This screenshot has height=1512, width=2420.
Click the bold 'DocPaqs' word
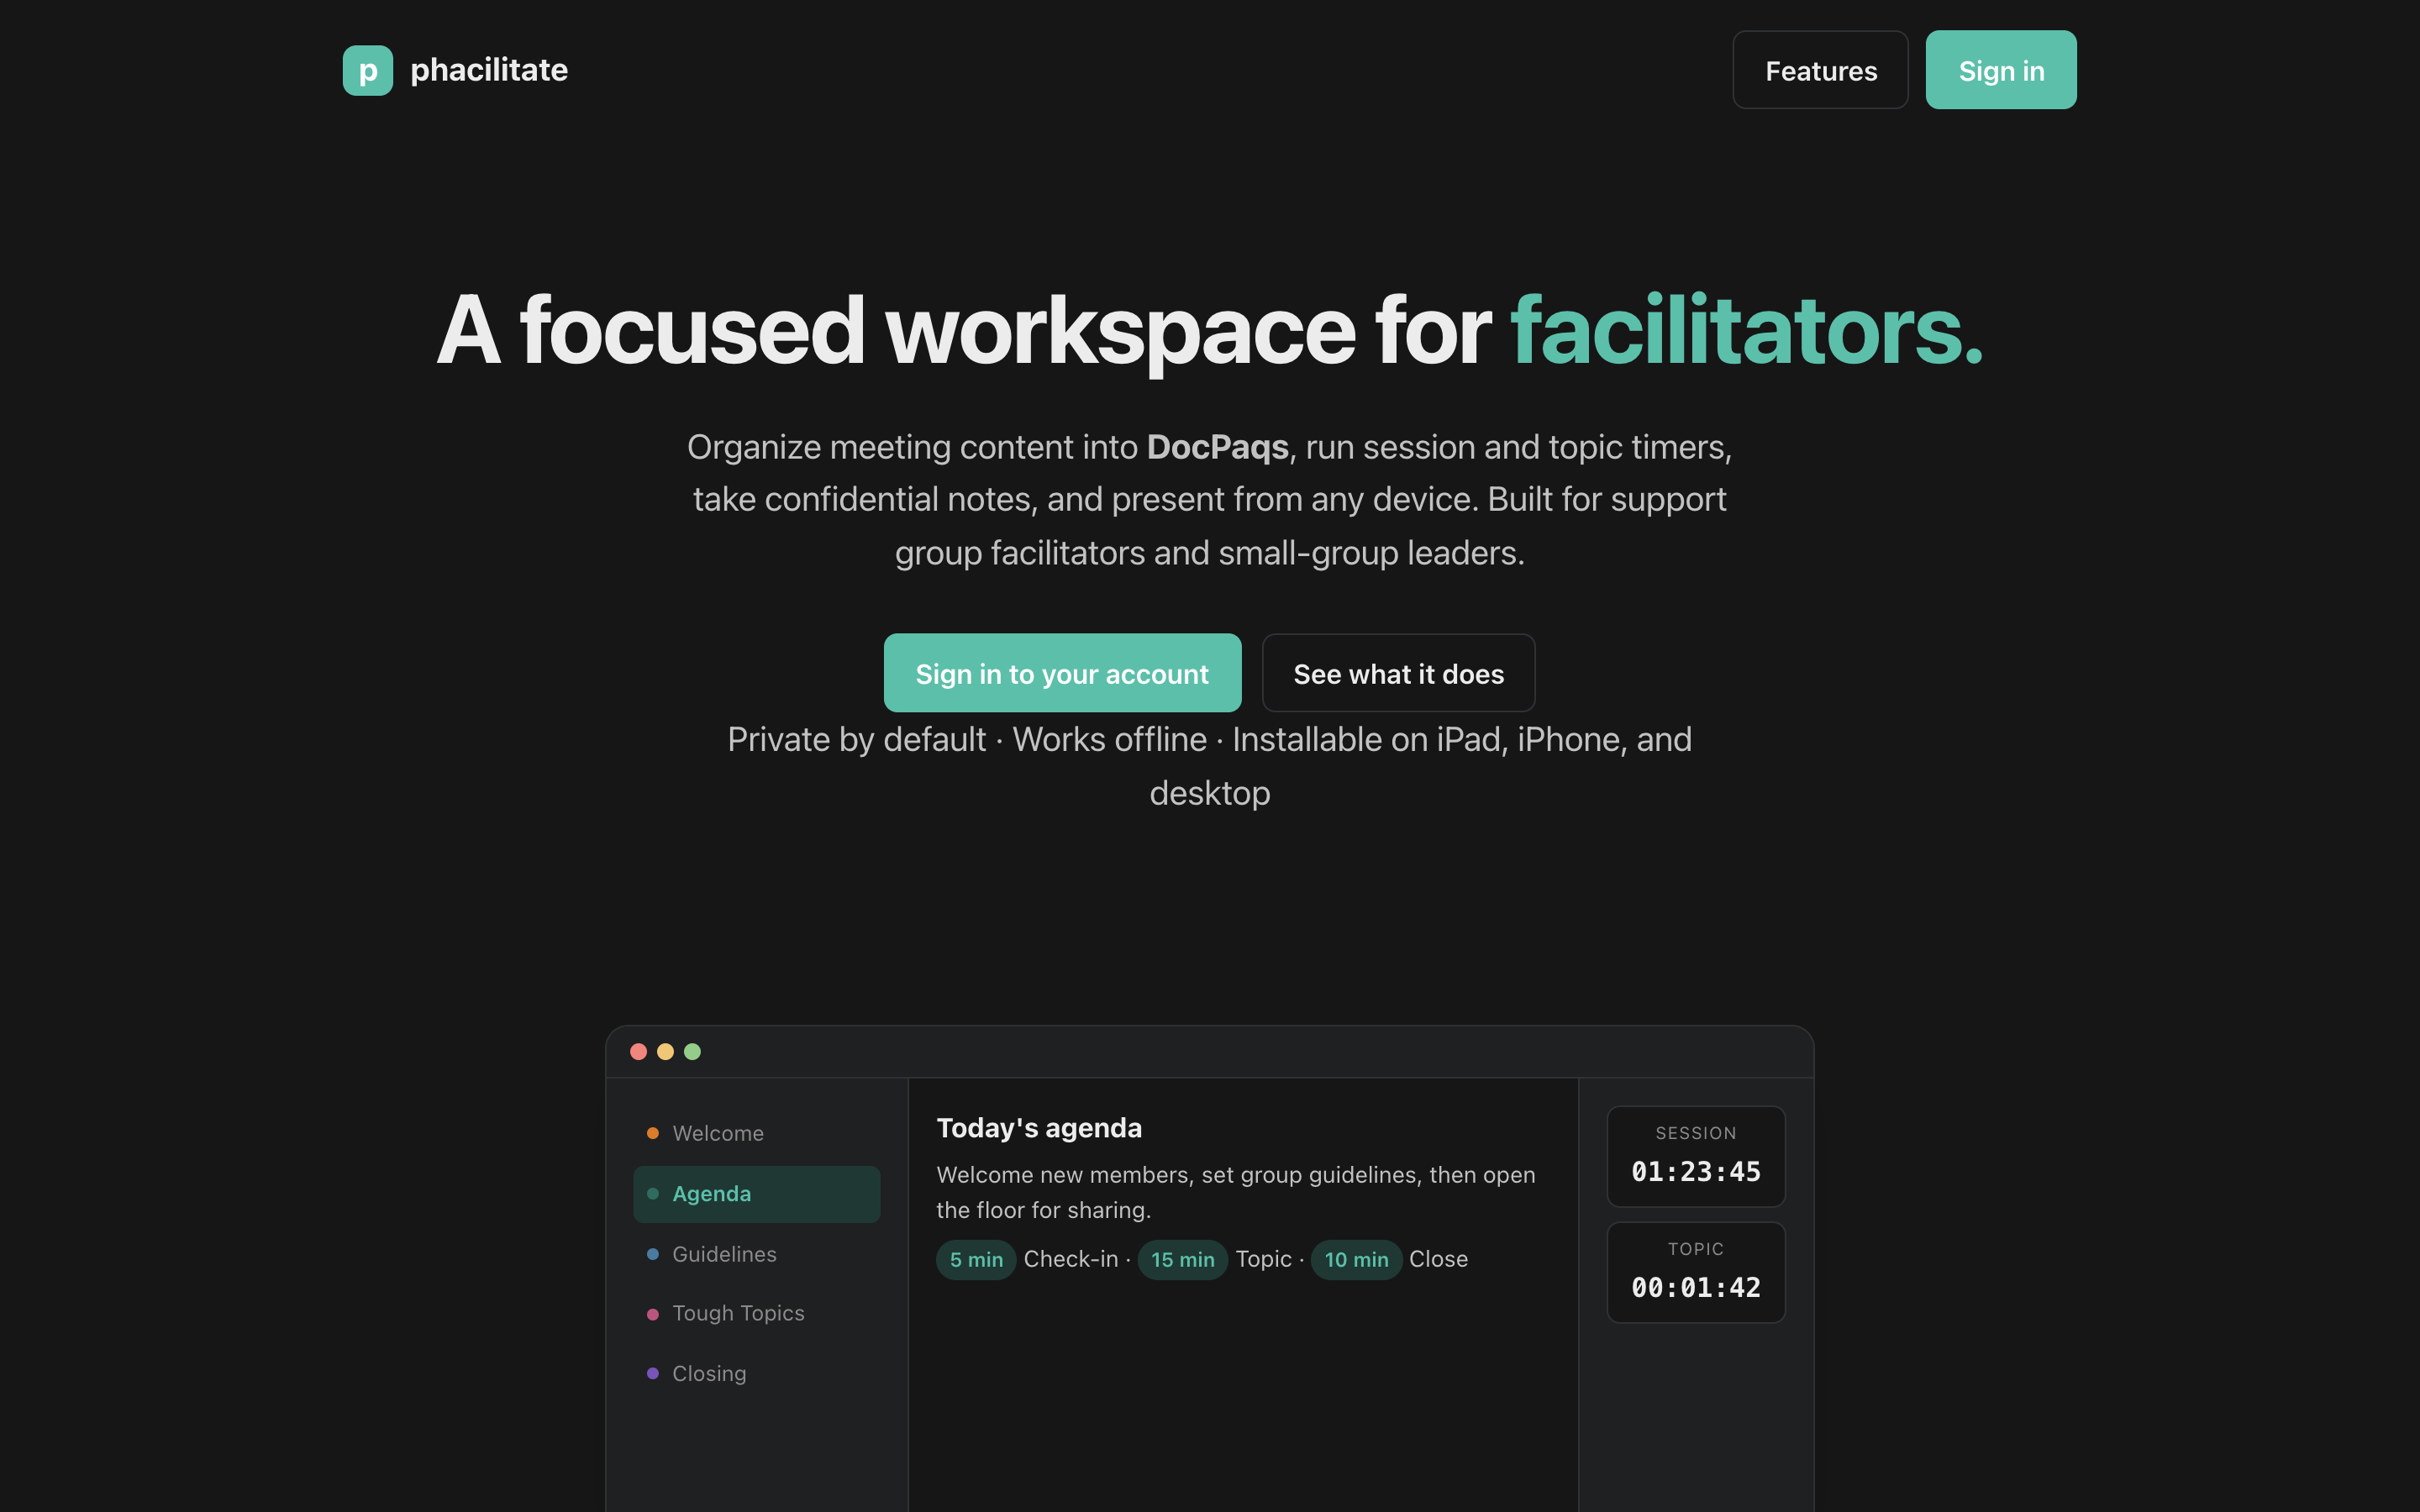[1217, 447]
